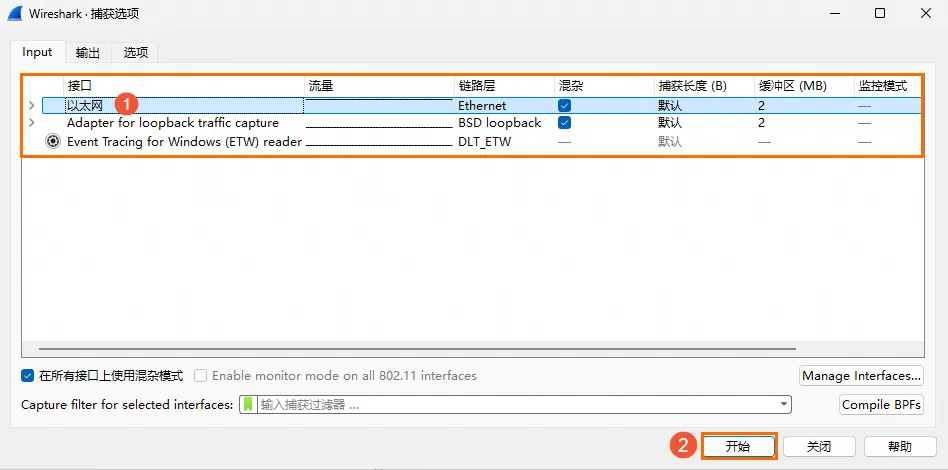Screen dimensions: 948x470
Task: Click the 捕获长度 (B) column header
Action: [704, 86]
